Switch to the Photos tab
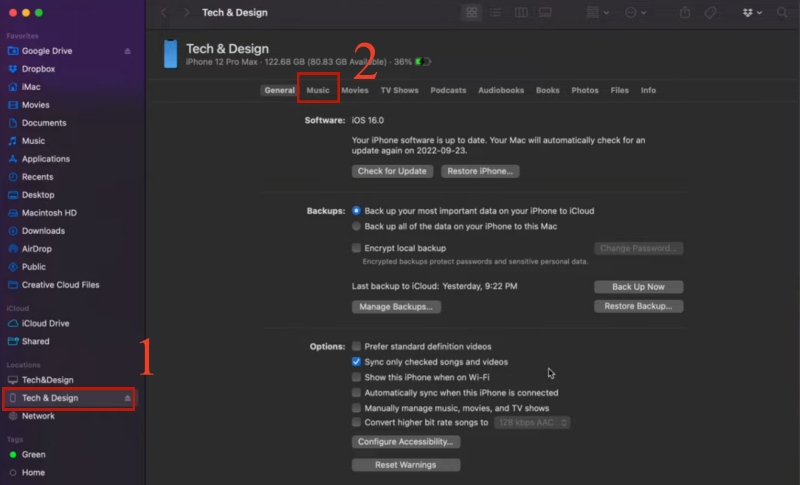 pos(585,90)
